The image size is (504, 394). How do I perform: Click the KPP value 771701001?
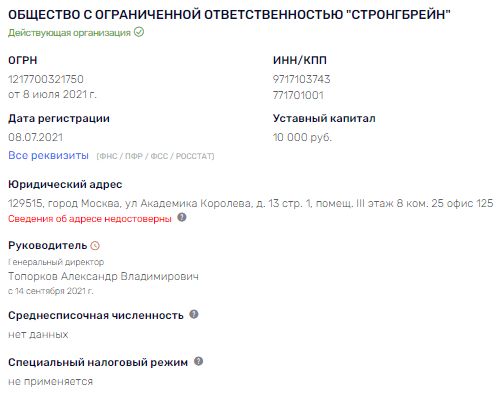(298, 95)
